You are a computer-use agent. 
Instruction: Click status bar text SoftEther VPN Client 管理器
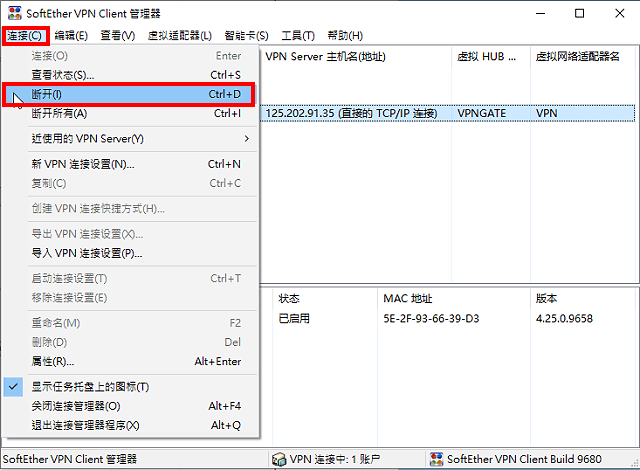coord(70,459)
